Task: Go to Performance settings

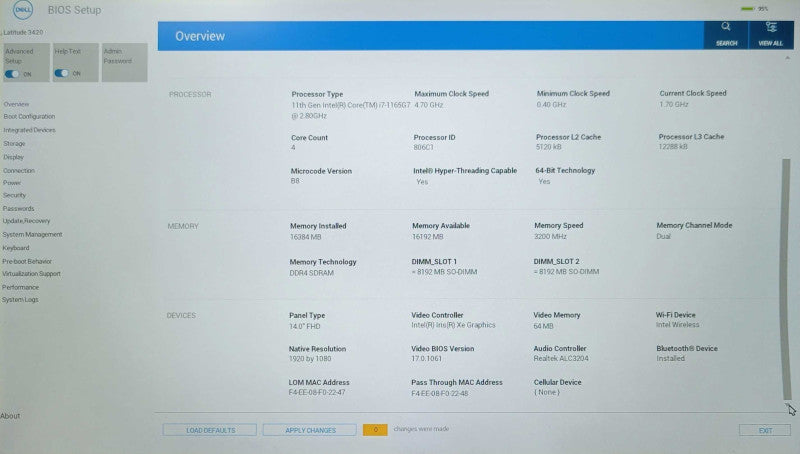Action: click(20, 287)
